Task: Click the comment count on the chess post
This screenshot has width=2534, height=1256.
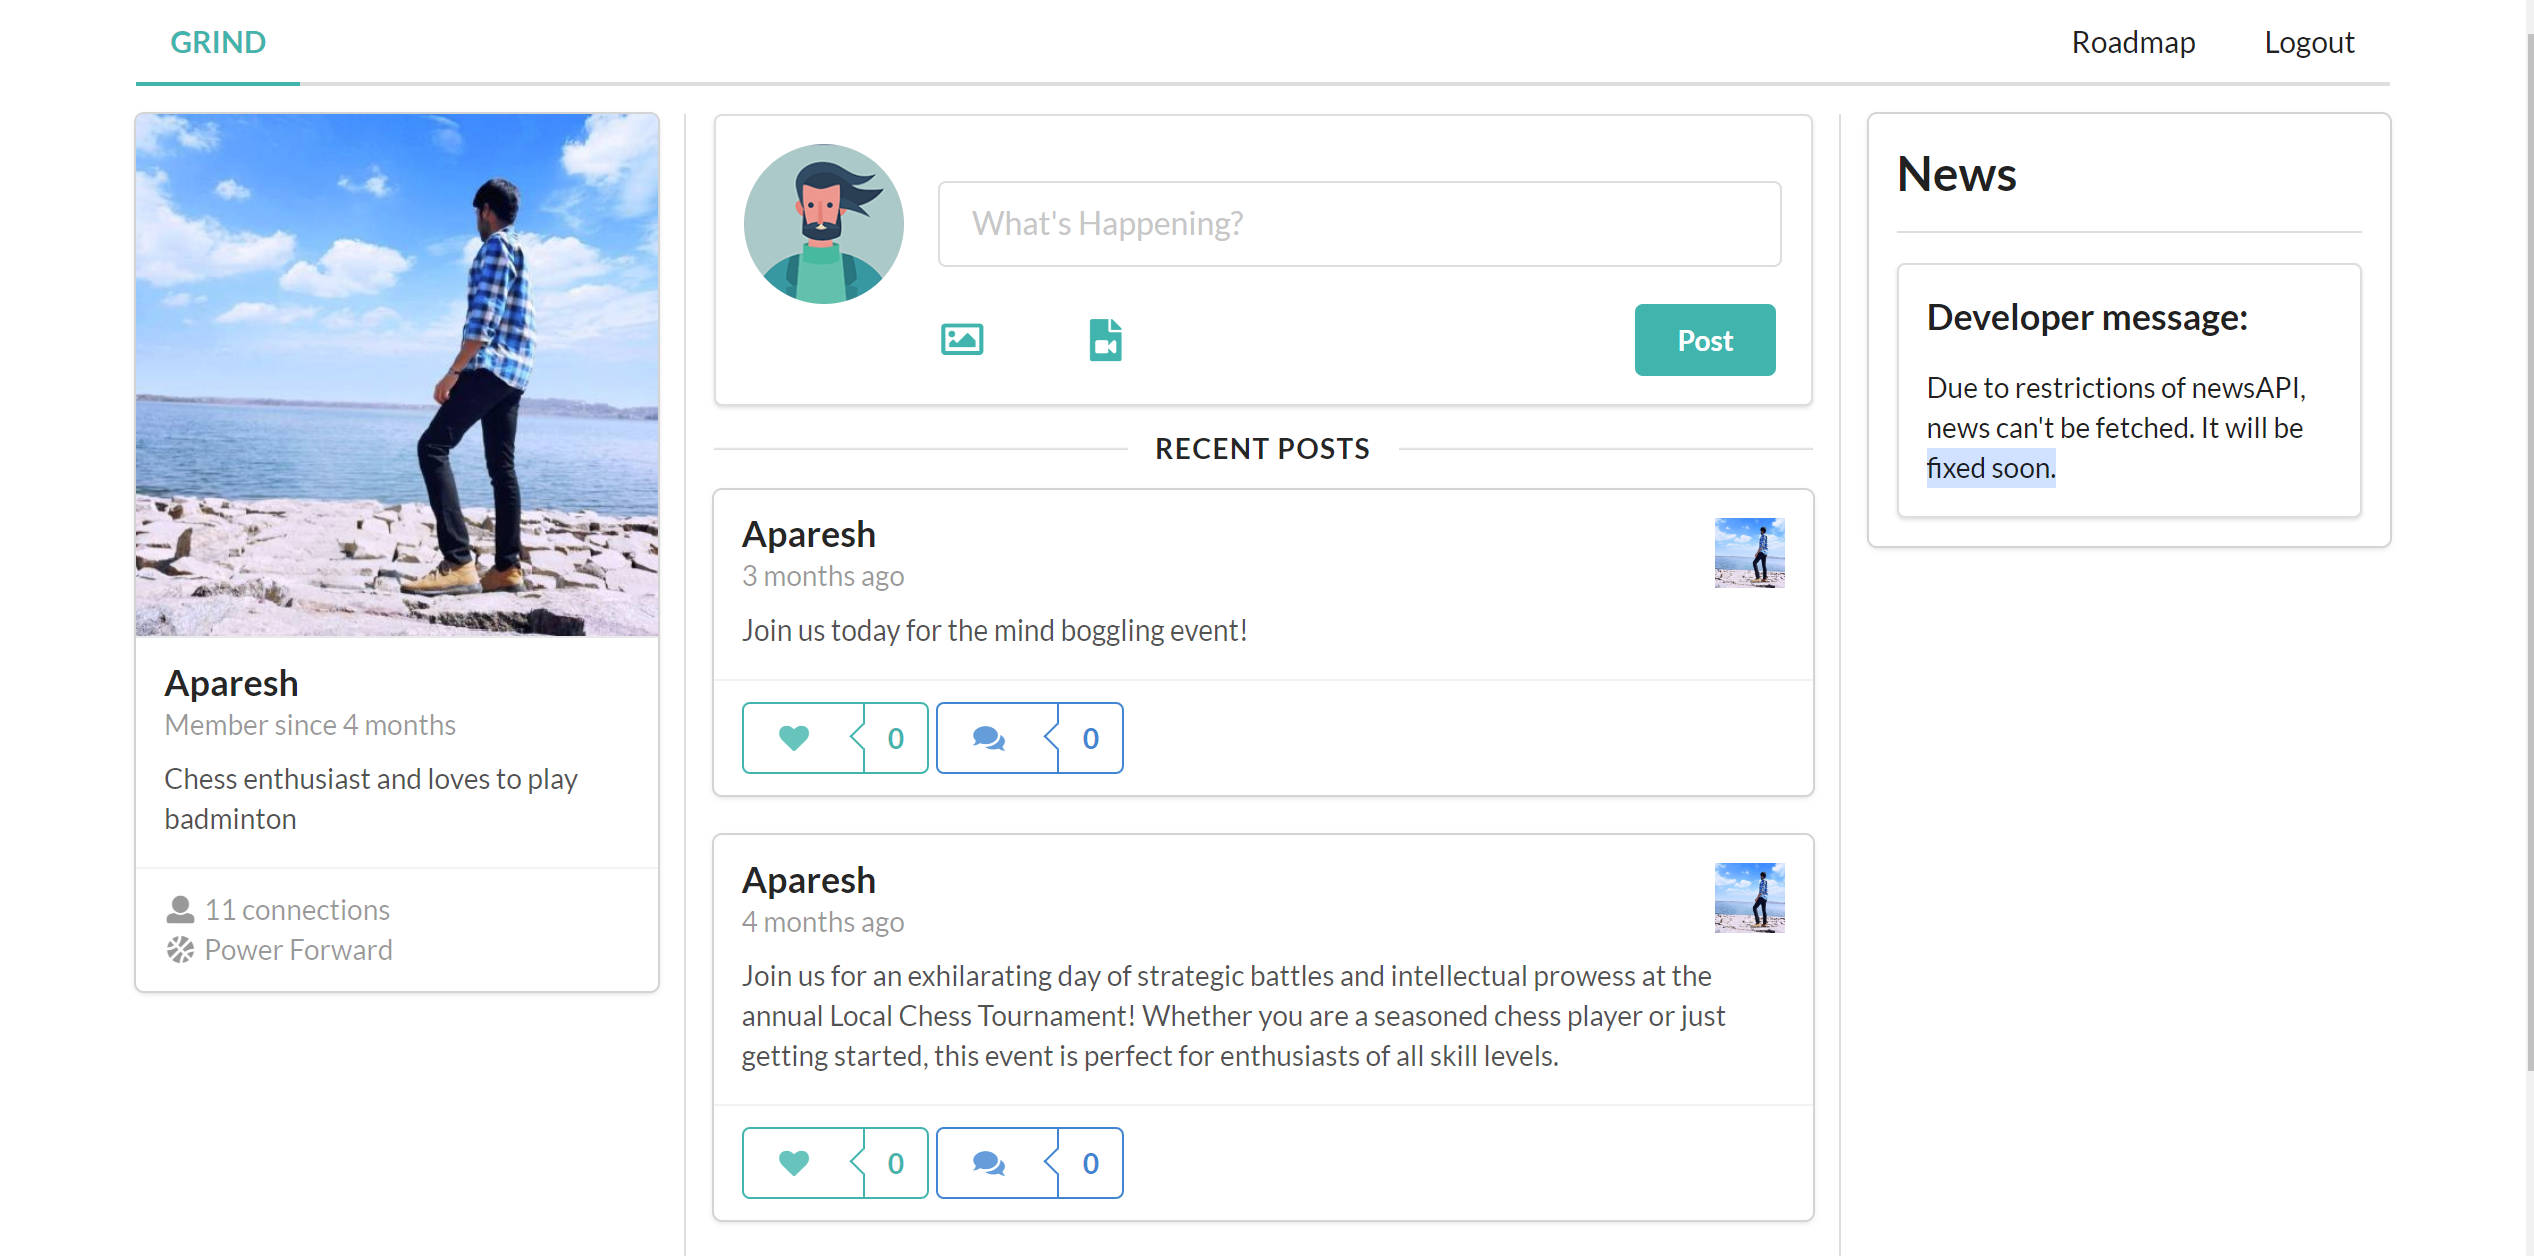Action: click(x=1090, y=1163)
